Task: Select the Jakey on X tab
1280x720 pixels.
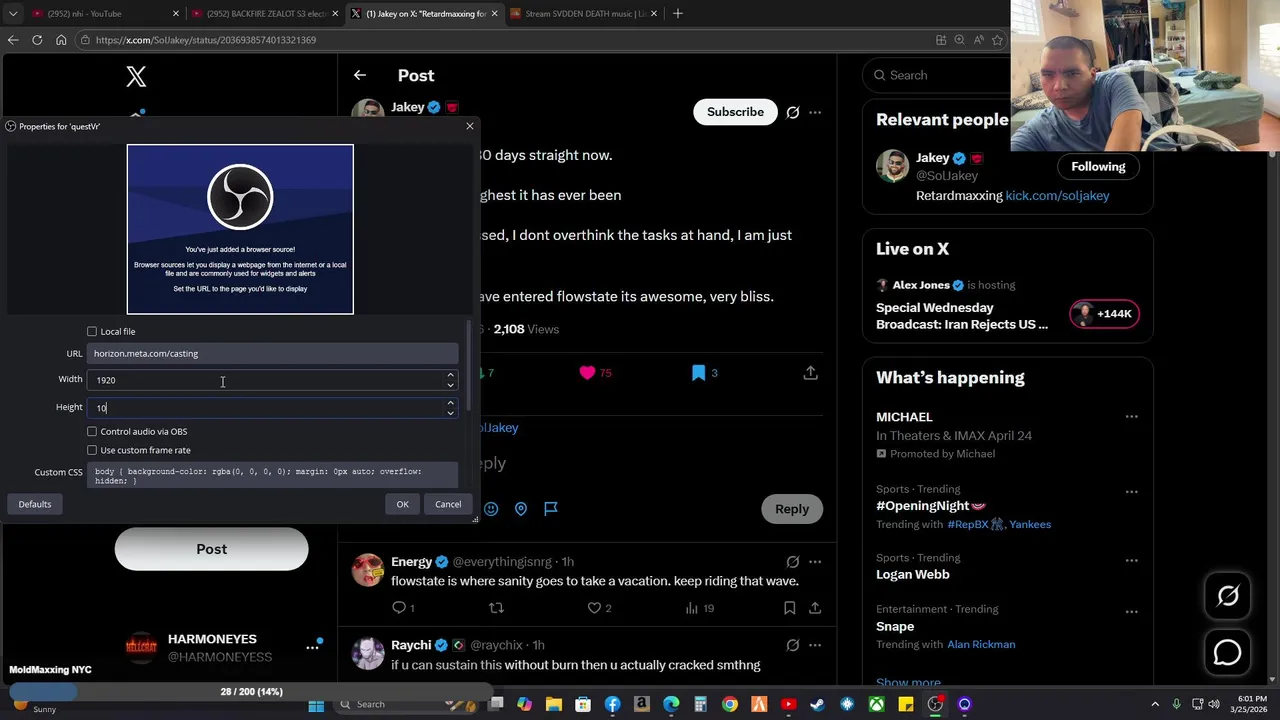Action: click(x=423, y=13)
